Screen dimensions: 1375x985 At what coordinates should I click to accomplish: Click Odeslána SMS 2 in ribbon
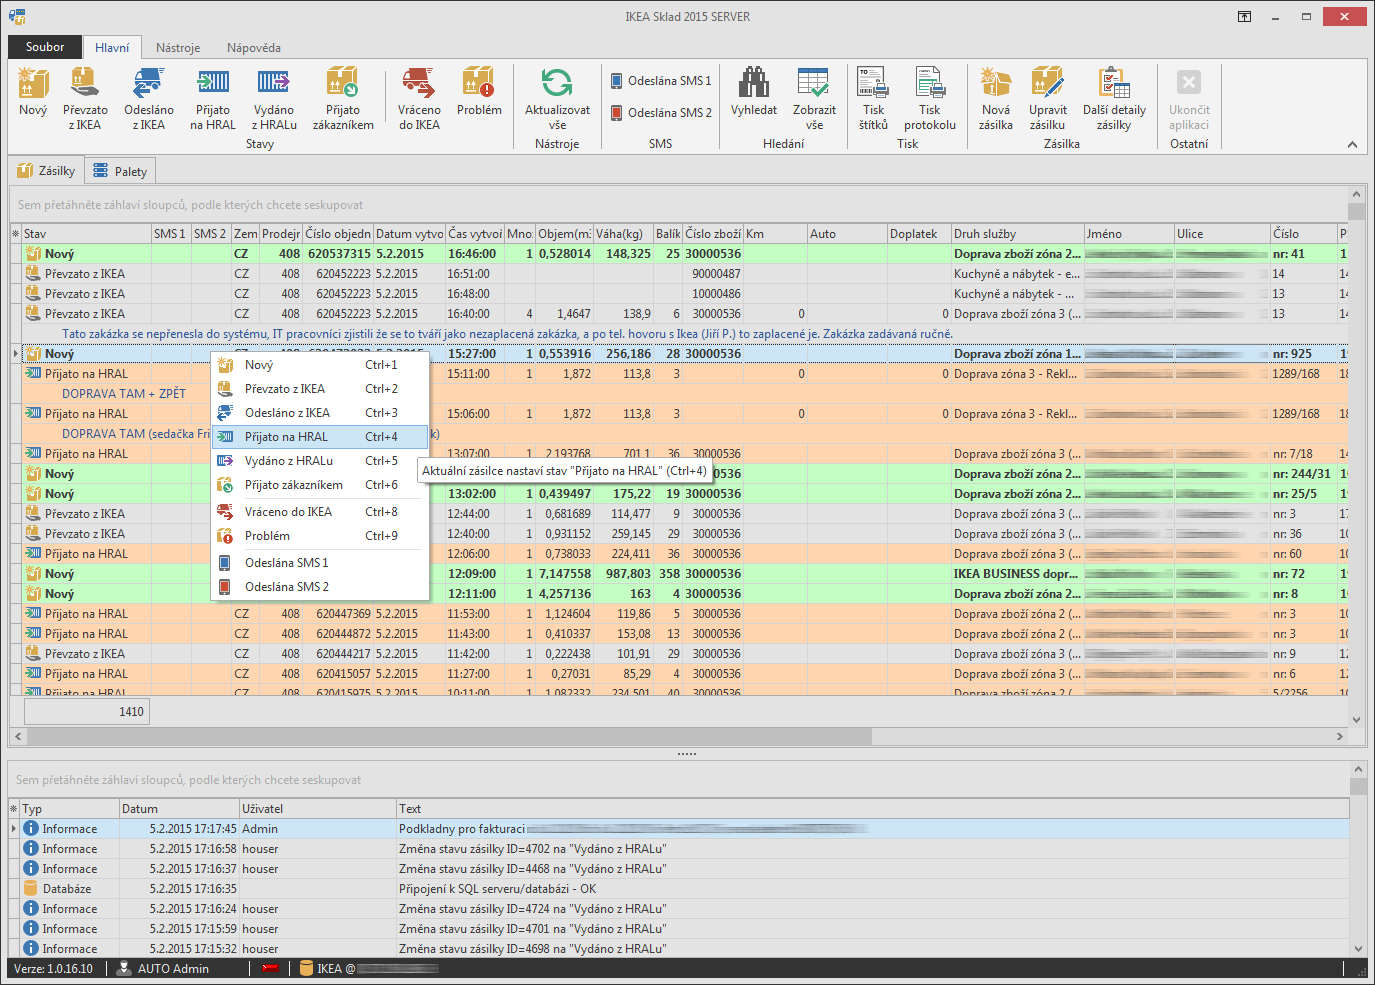click(661, 113)
